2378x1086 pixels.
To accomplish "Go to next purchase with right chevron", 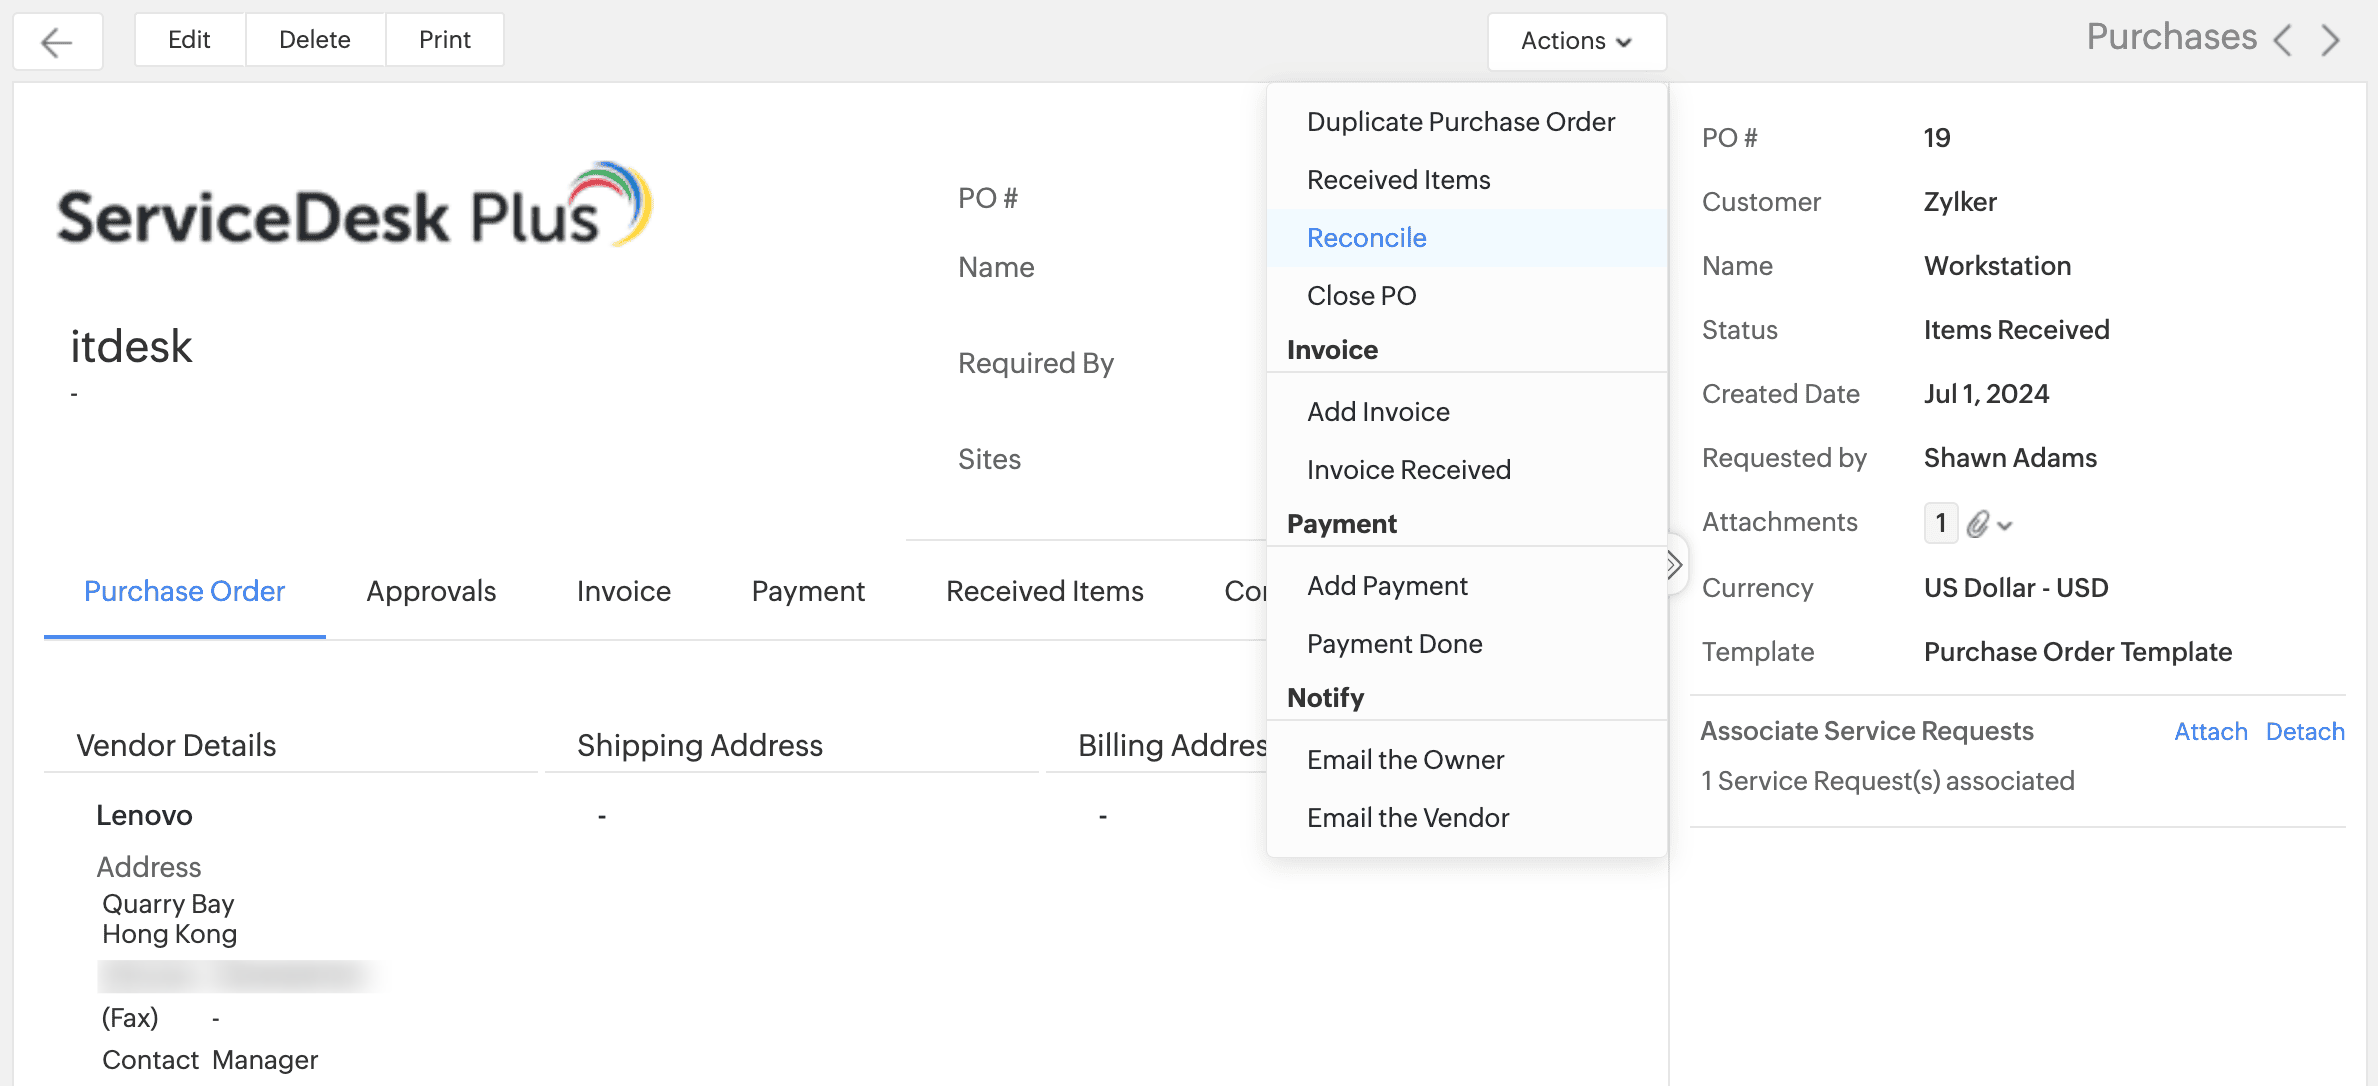I will pyautogui.click(x=2331, y=41).
